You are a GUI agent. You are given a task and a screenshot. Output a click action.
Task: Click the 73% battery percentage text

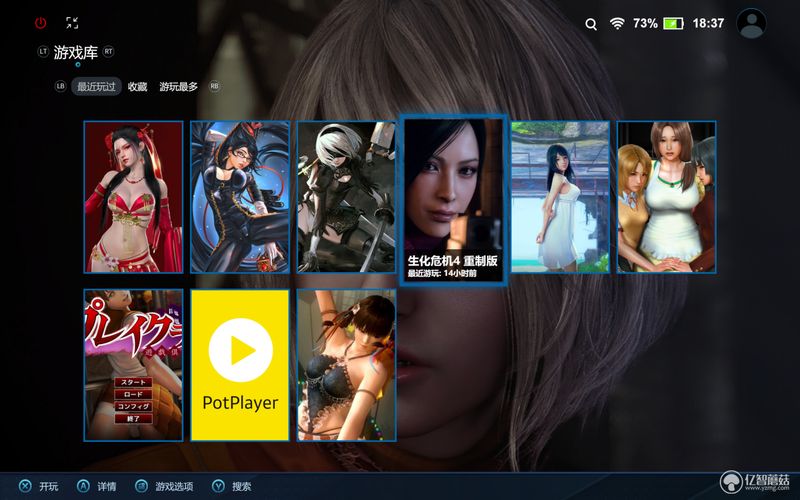pyautogui.click(x=645, y=23)
